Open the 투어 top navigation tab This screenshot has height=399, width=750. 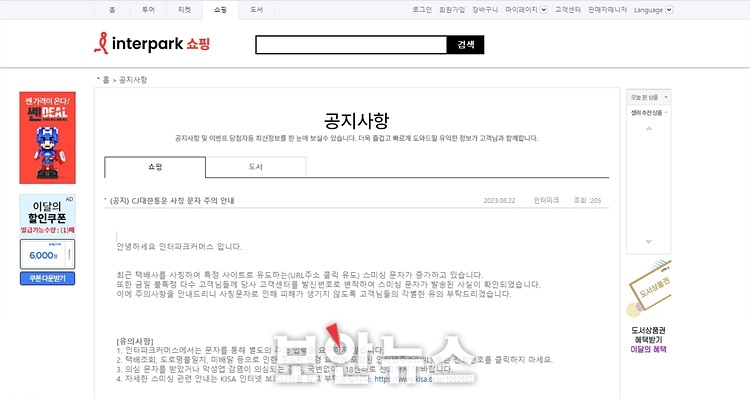[148, 10]
